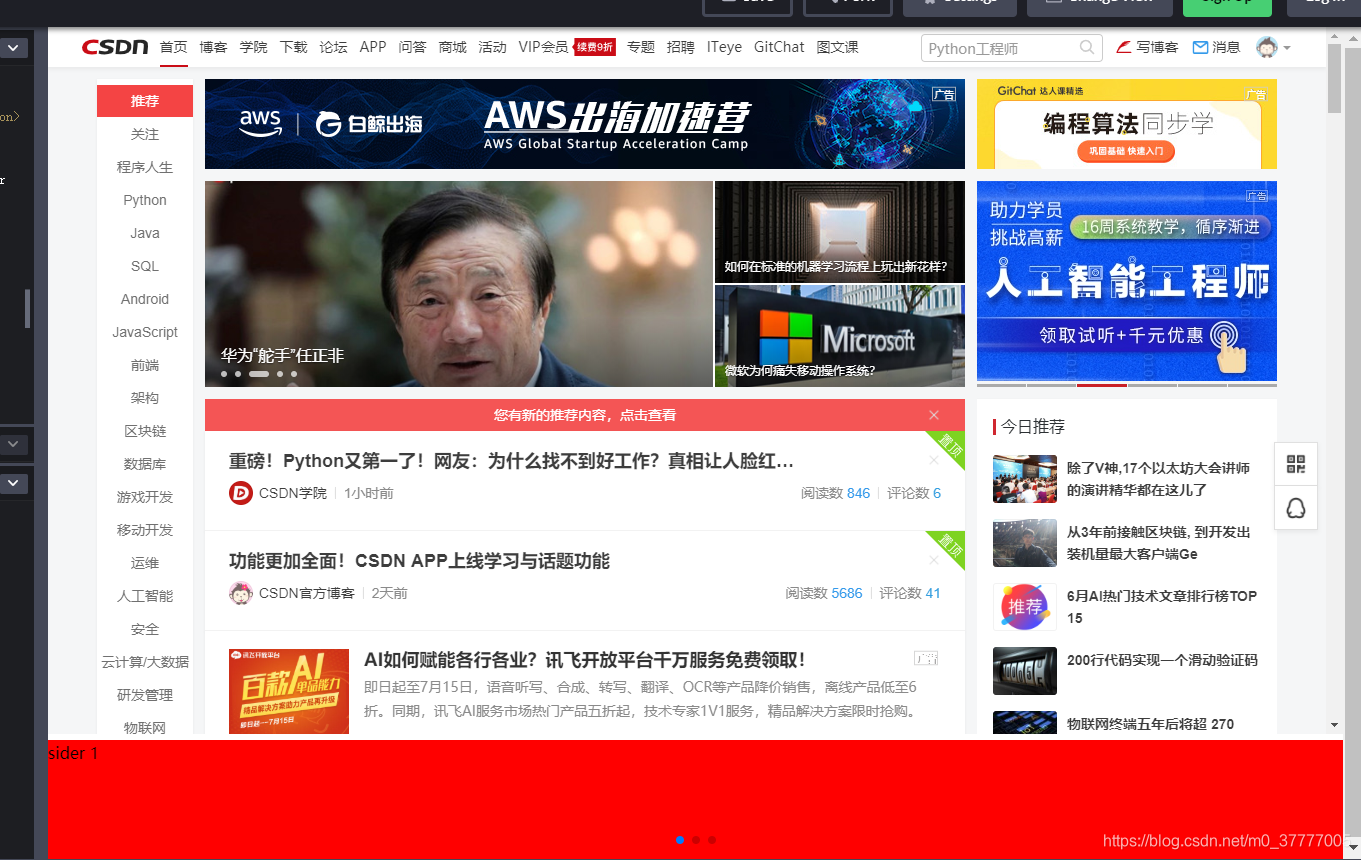Click 招聘 in the top navigation
Screen dimensions: 1361x860
680,47
